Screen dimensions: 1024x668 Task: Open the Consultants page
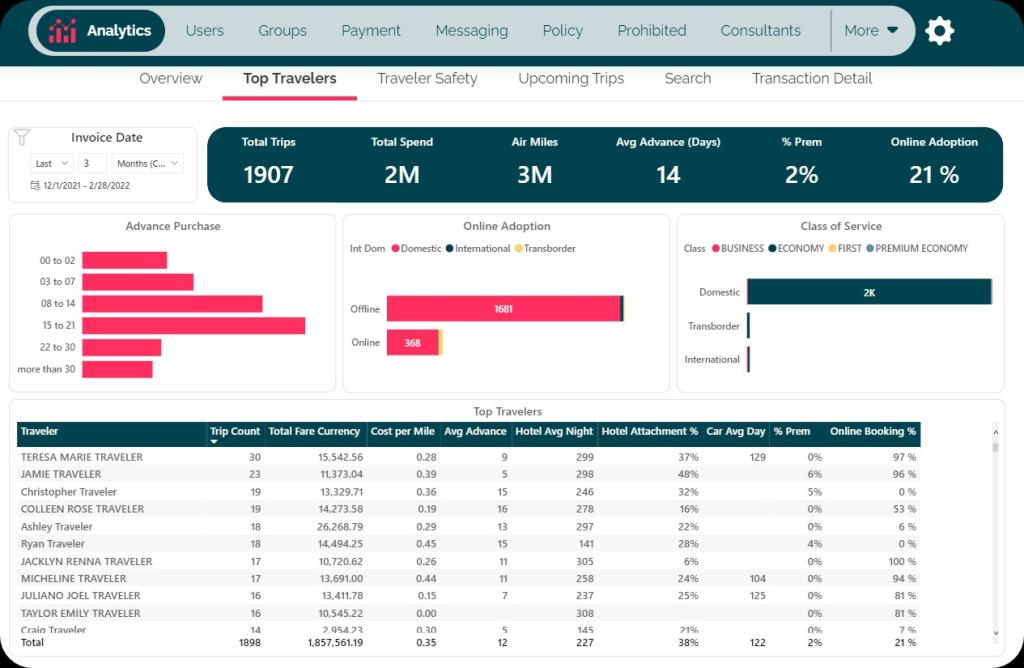[x=760, y=31]
